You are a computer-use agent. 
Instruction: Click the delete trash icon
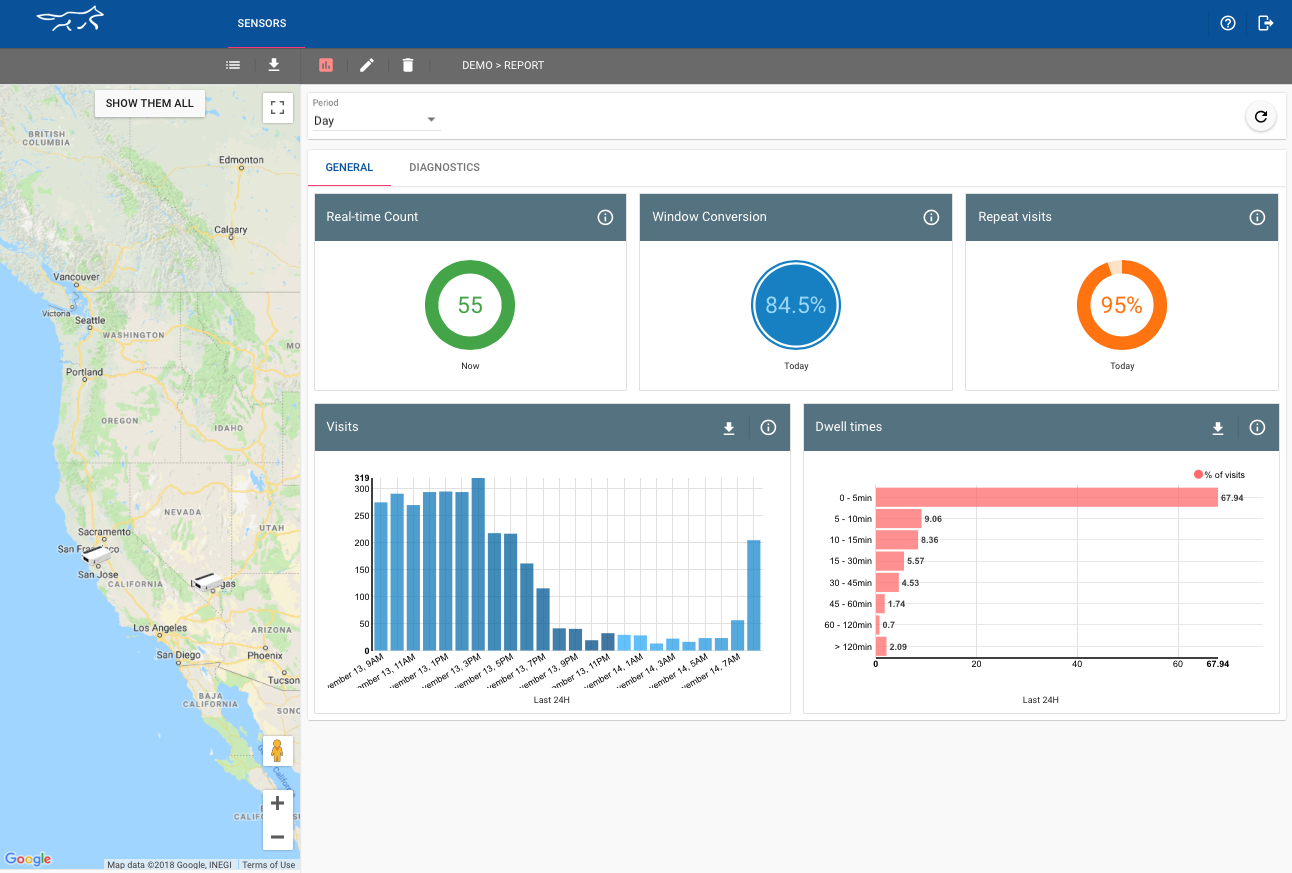click(x=408, y=65)
